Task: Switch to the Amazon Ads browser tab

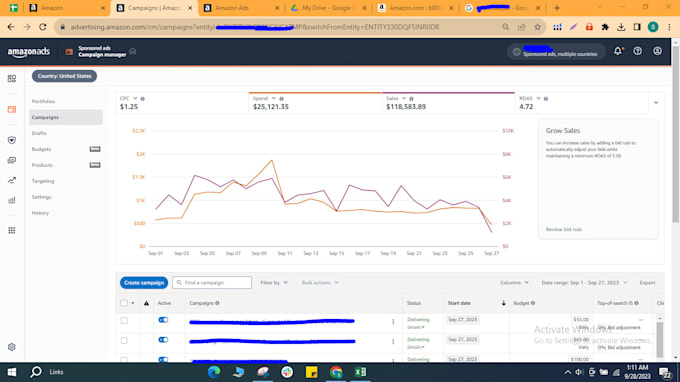Action: pyautogui.click(x=242, y=8)
